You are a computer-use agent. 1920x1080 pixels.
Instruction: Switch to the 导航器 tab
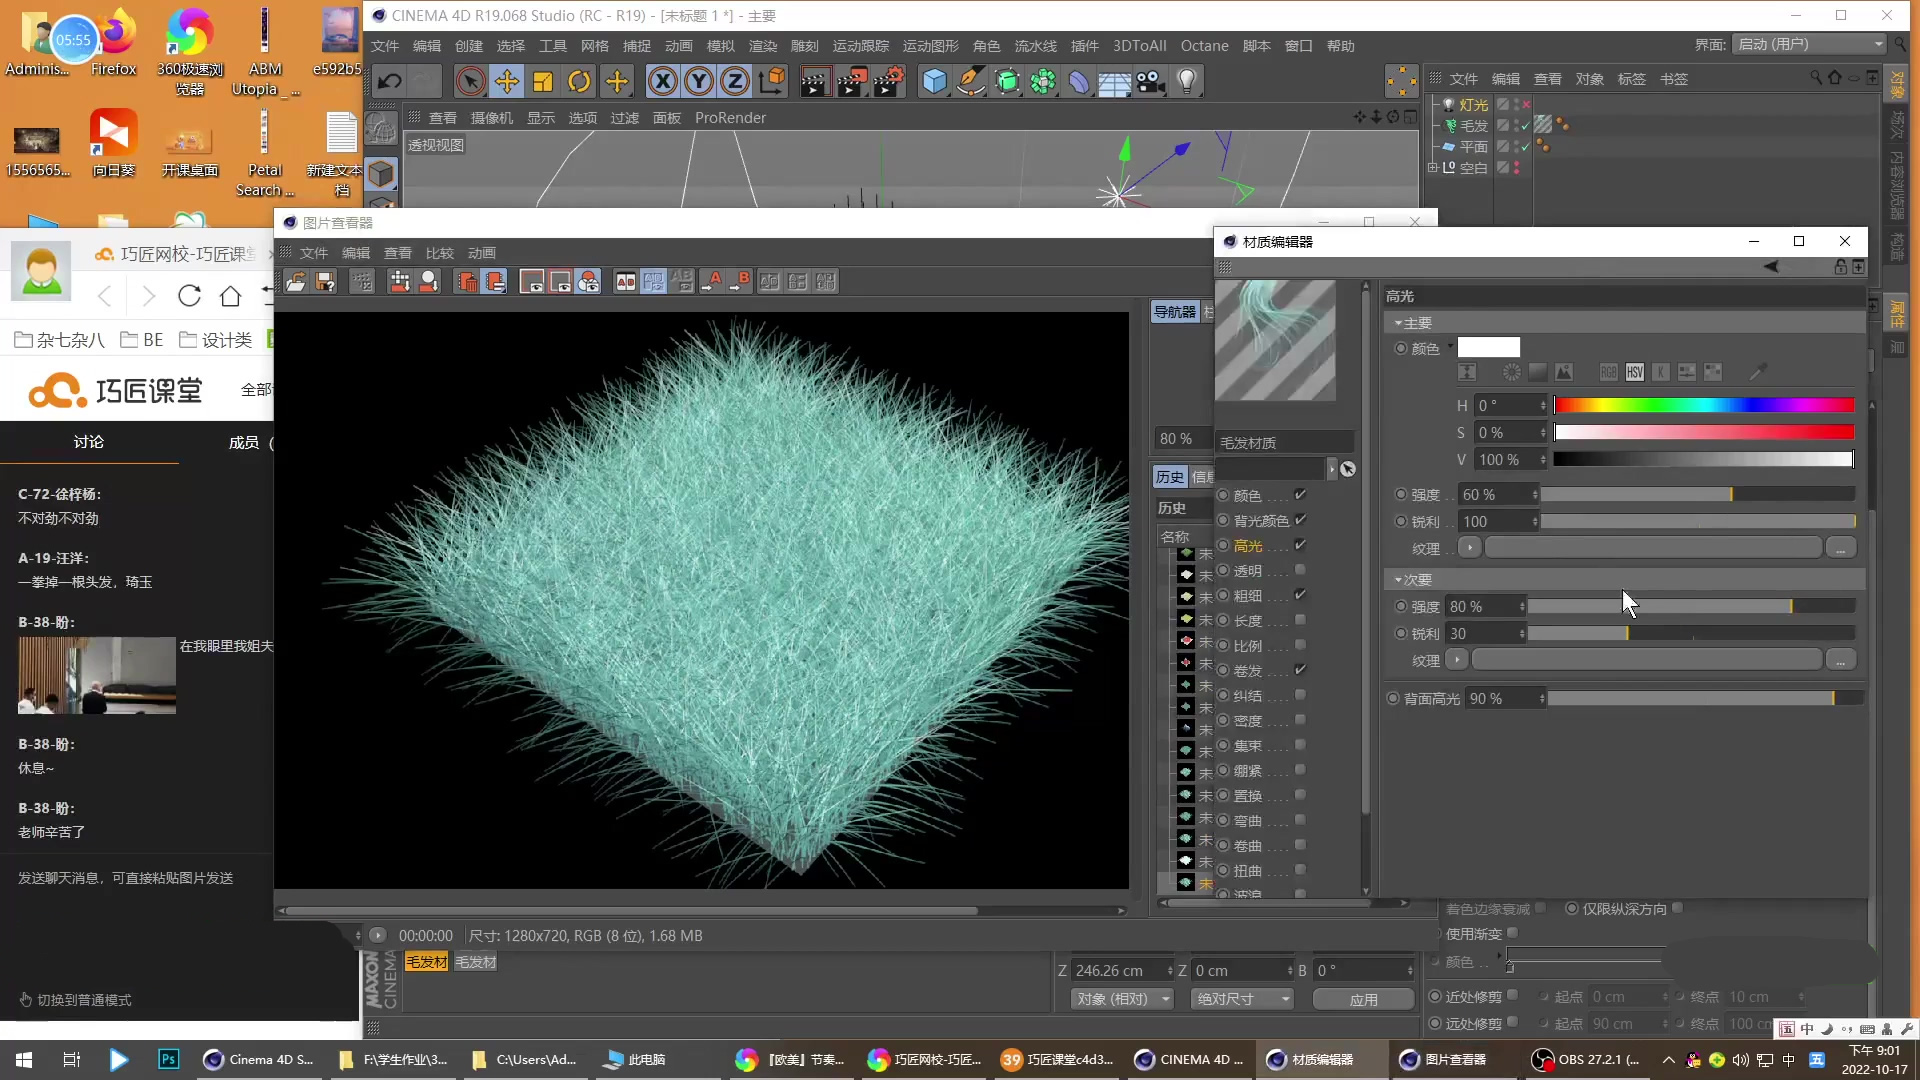(x=1175, y=312)
